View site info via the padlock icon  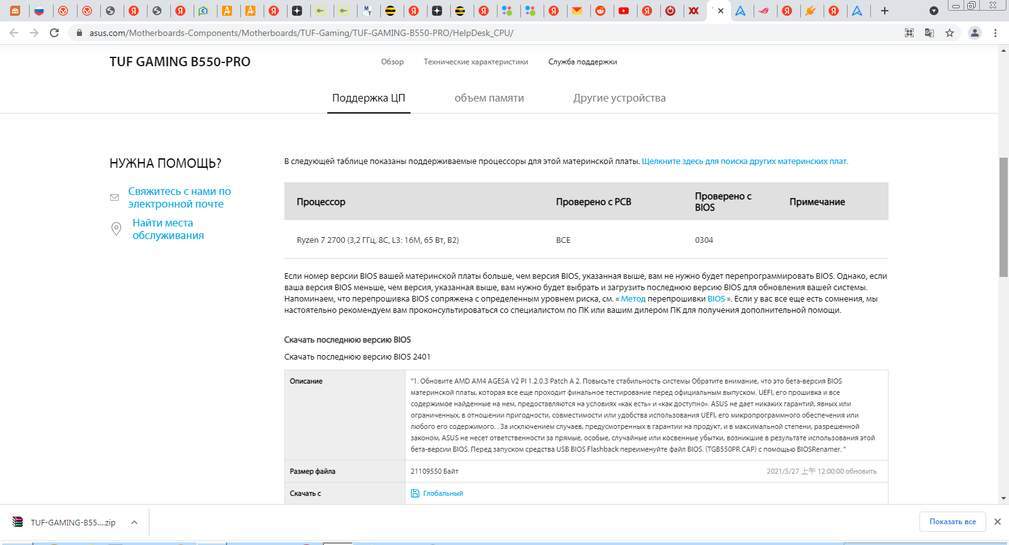pyautogui.click(x=79, y=33)
